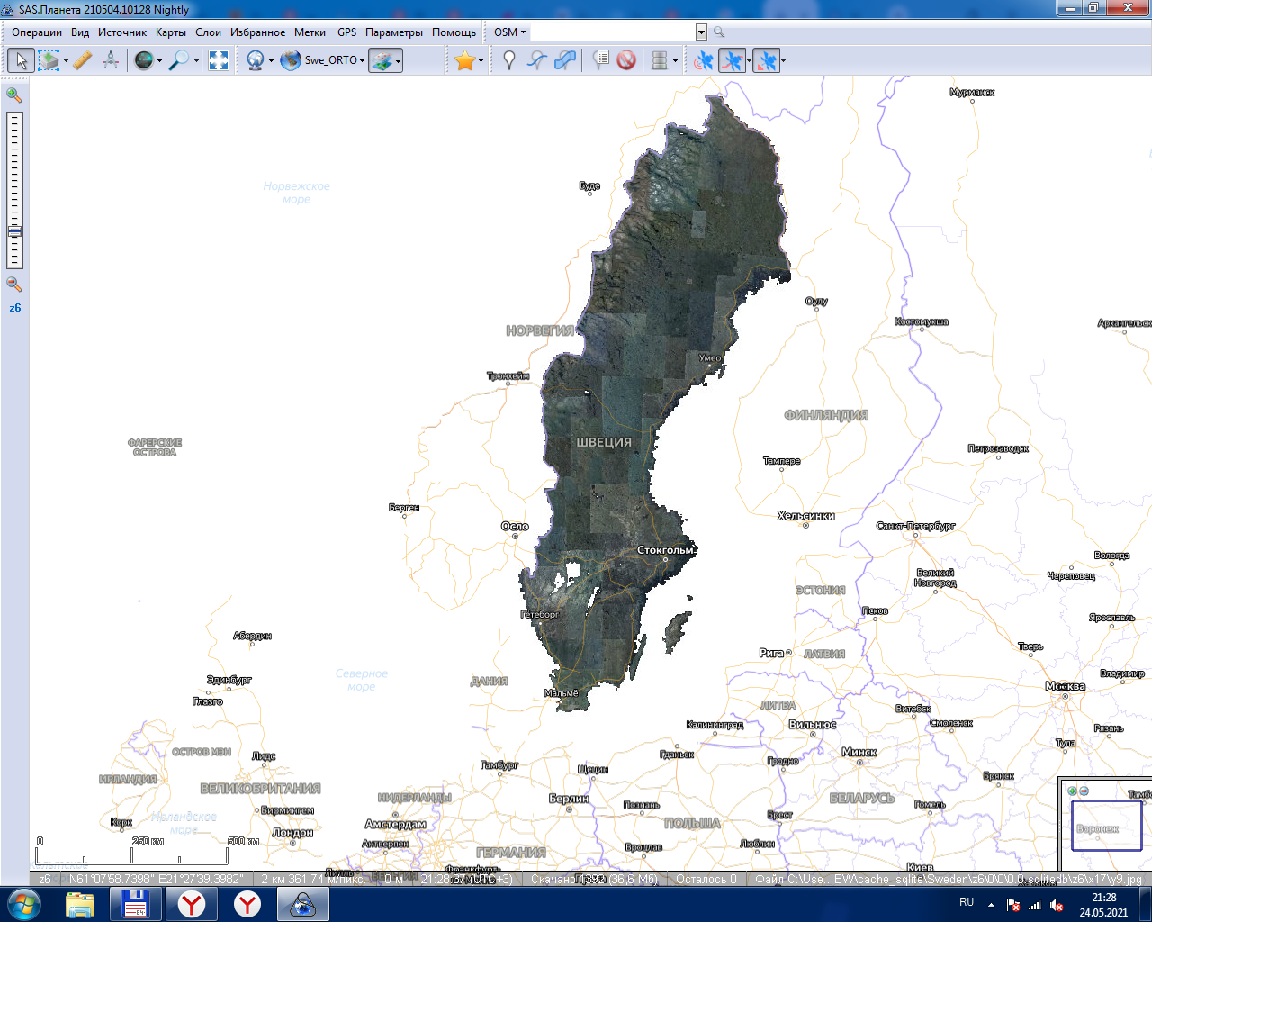Expand the selection tool dropdown arrow
This screenshot has width=1280, height=1024.
click(66, 61)
